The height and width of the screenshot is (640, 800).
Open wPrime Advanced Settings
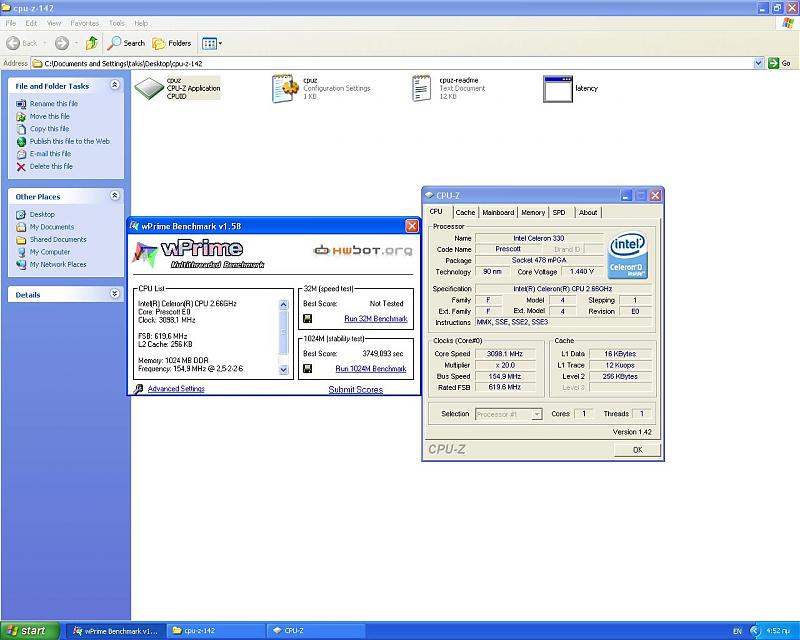coord(176,389)
